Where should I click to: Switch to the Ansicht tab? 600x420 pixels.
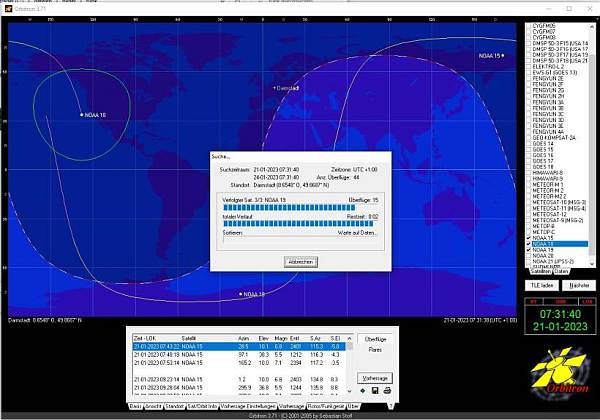(x=153, y=406)
